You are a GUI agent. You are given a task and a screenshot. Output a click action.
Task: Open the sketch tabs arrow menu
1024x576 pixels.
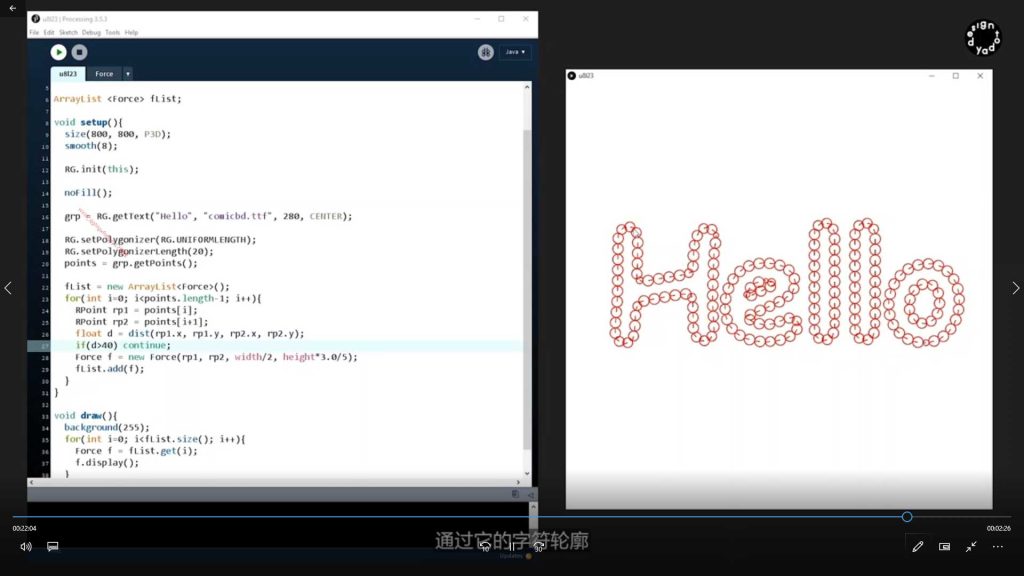tap(128, 74)
